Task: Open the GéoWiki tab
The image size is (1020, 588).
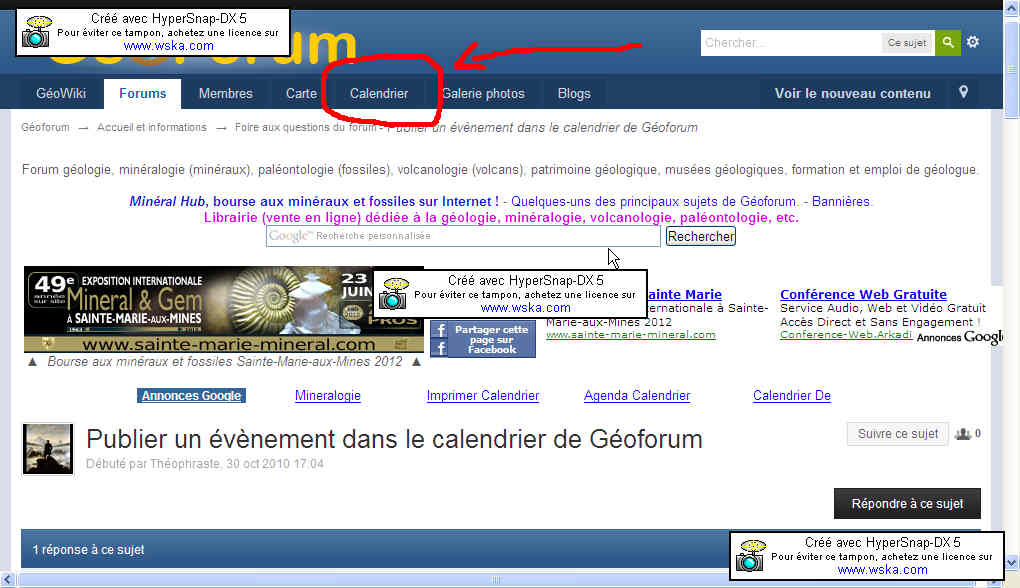Action: click(61, 94)
